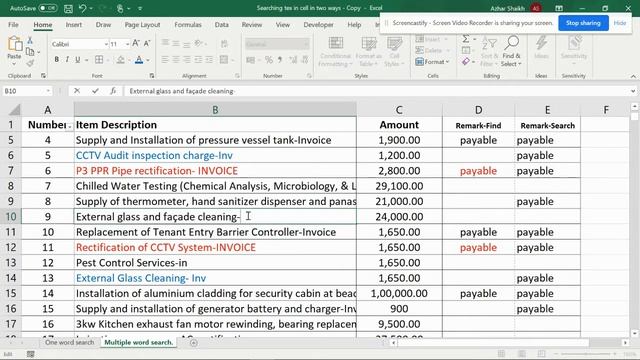Click Stop sharing button

[583, 23]
